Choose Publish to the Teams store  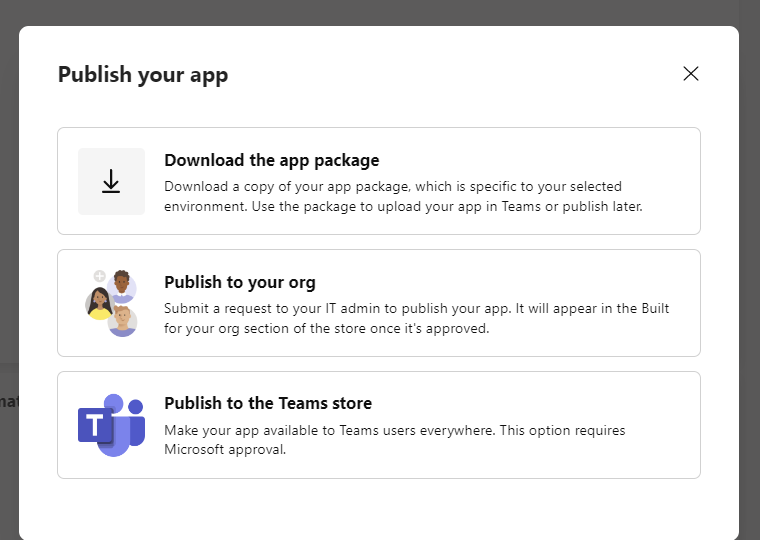point(379,425)
